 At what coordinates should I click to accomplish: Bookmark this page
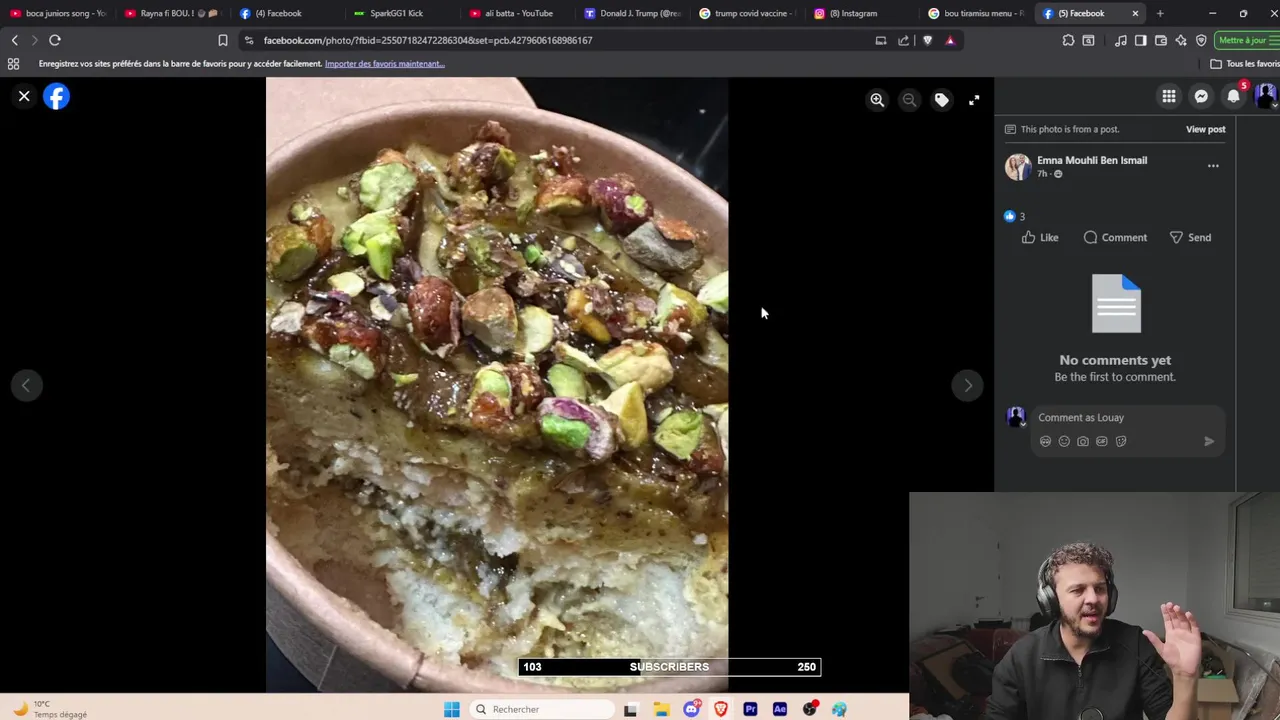point(223,40)
